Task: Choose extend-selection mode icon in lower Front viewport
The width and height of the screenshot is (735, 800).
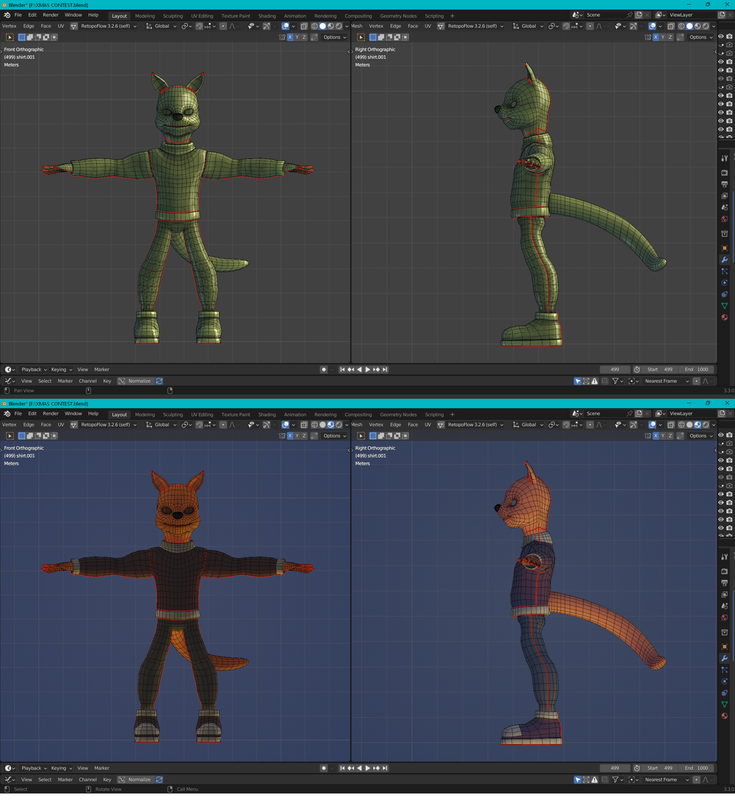Action: click(30, 436)
